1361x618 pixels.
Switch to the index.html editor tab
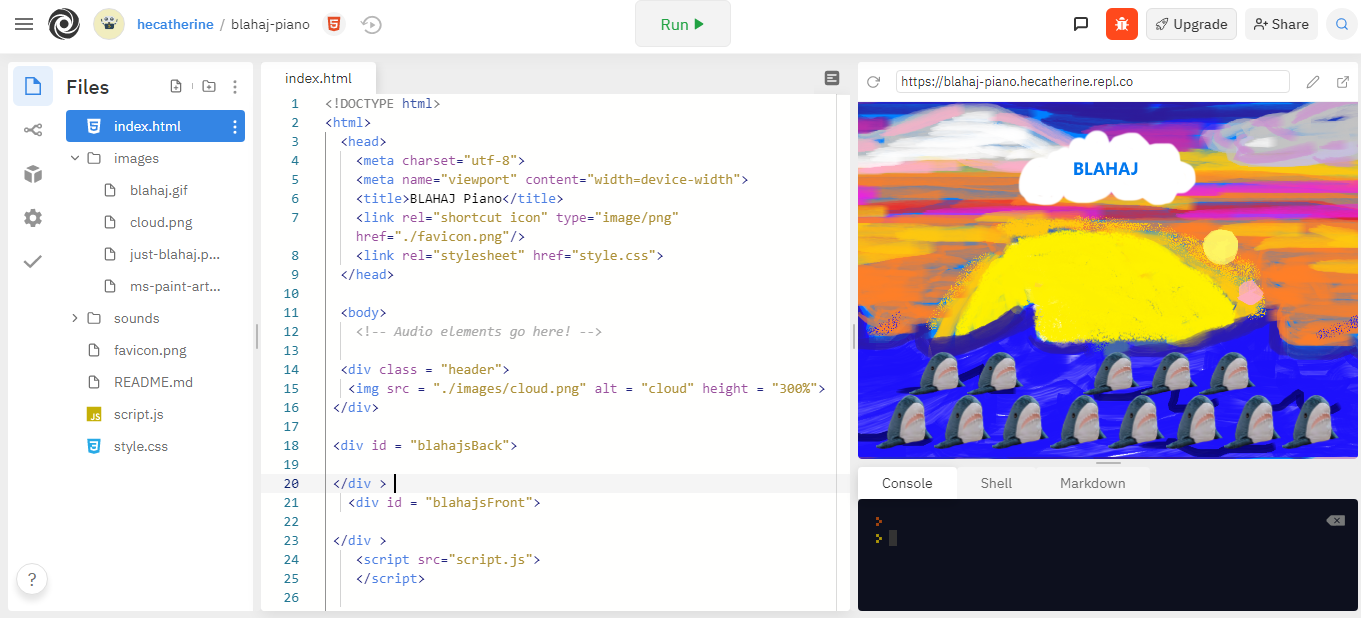pyautogui.click(x=318, y=78)
